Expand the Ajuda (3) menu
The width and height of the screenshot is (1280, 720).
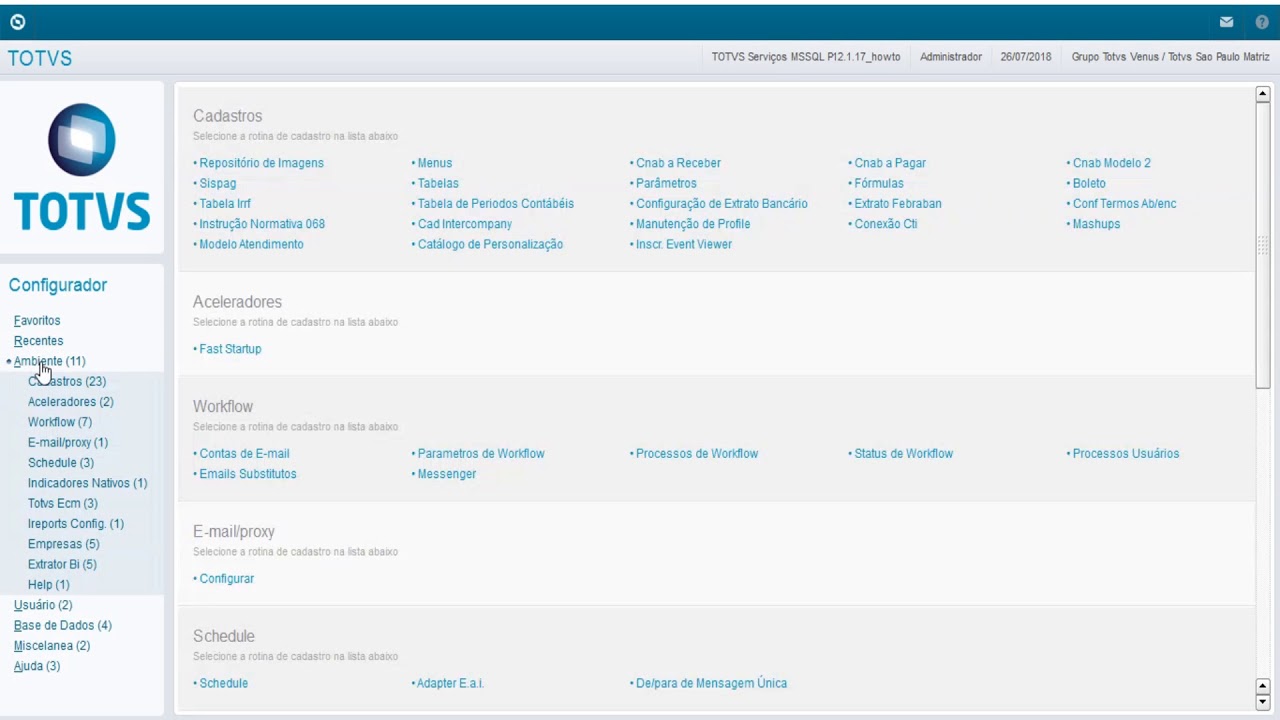tap(37, 666)
